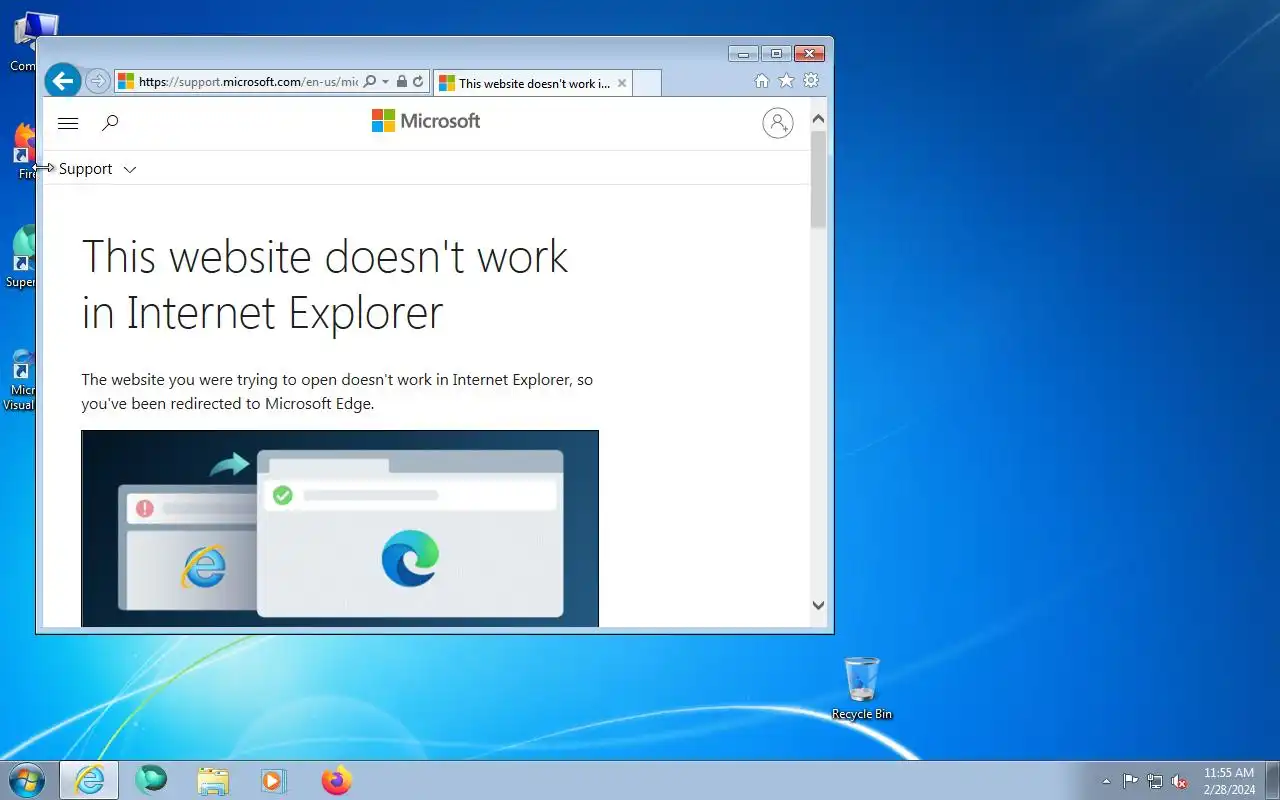Select the Recycle Bin desktop icon
The image size is (1280, 800).
pos(862,688)
